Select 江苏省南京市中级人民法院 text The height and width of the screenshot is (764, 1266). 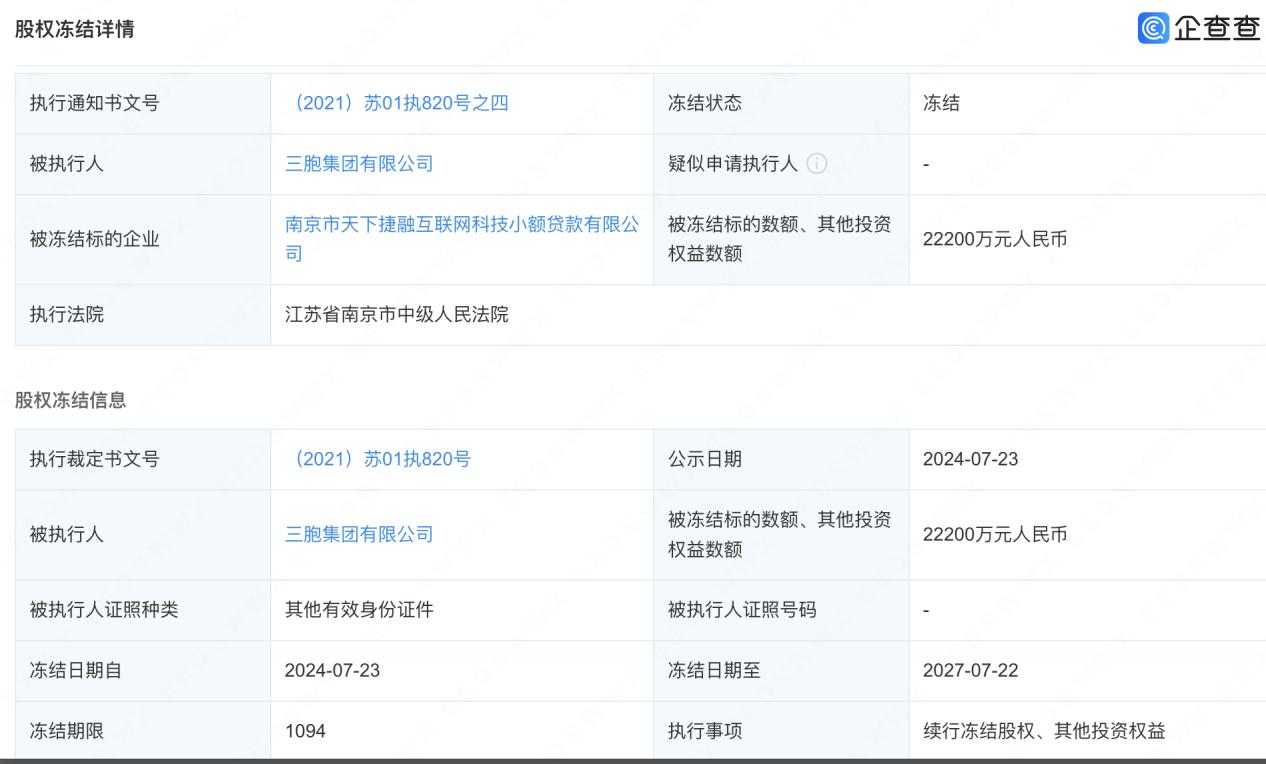point(397,315)
